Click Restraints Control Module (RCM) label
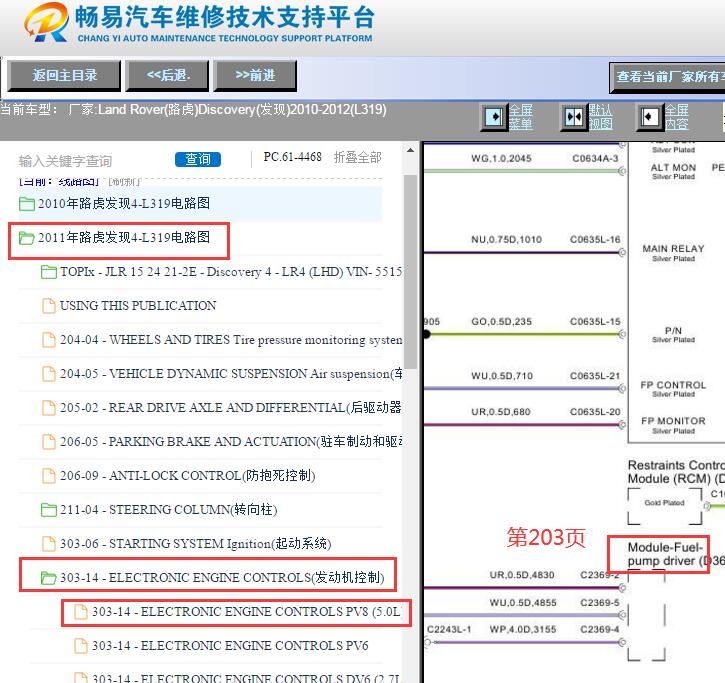Screen dimensions: 725x683 pyautogui.click(x=676, y=472)
